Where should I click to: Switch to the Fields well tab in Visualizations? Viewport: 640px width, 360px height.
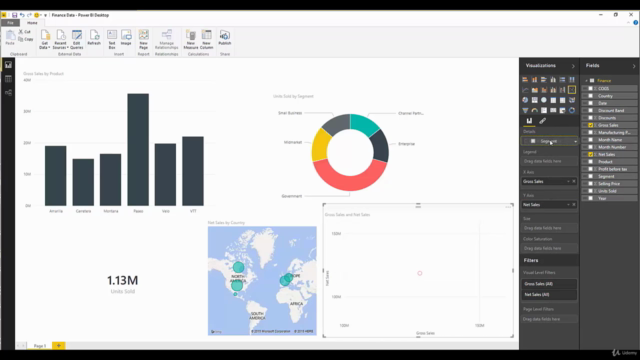[529, 121]
